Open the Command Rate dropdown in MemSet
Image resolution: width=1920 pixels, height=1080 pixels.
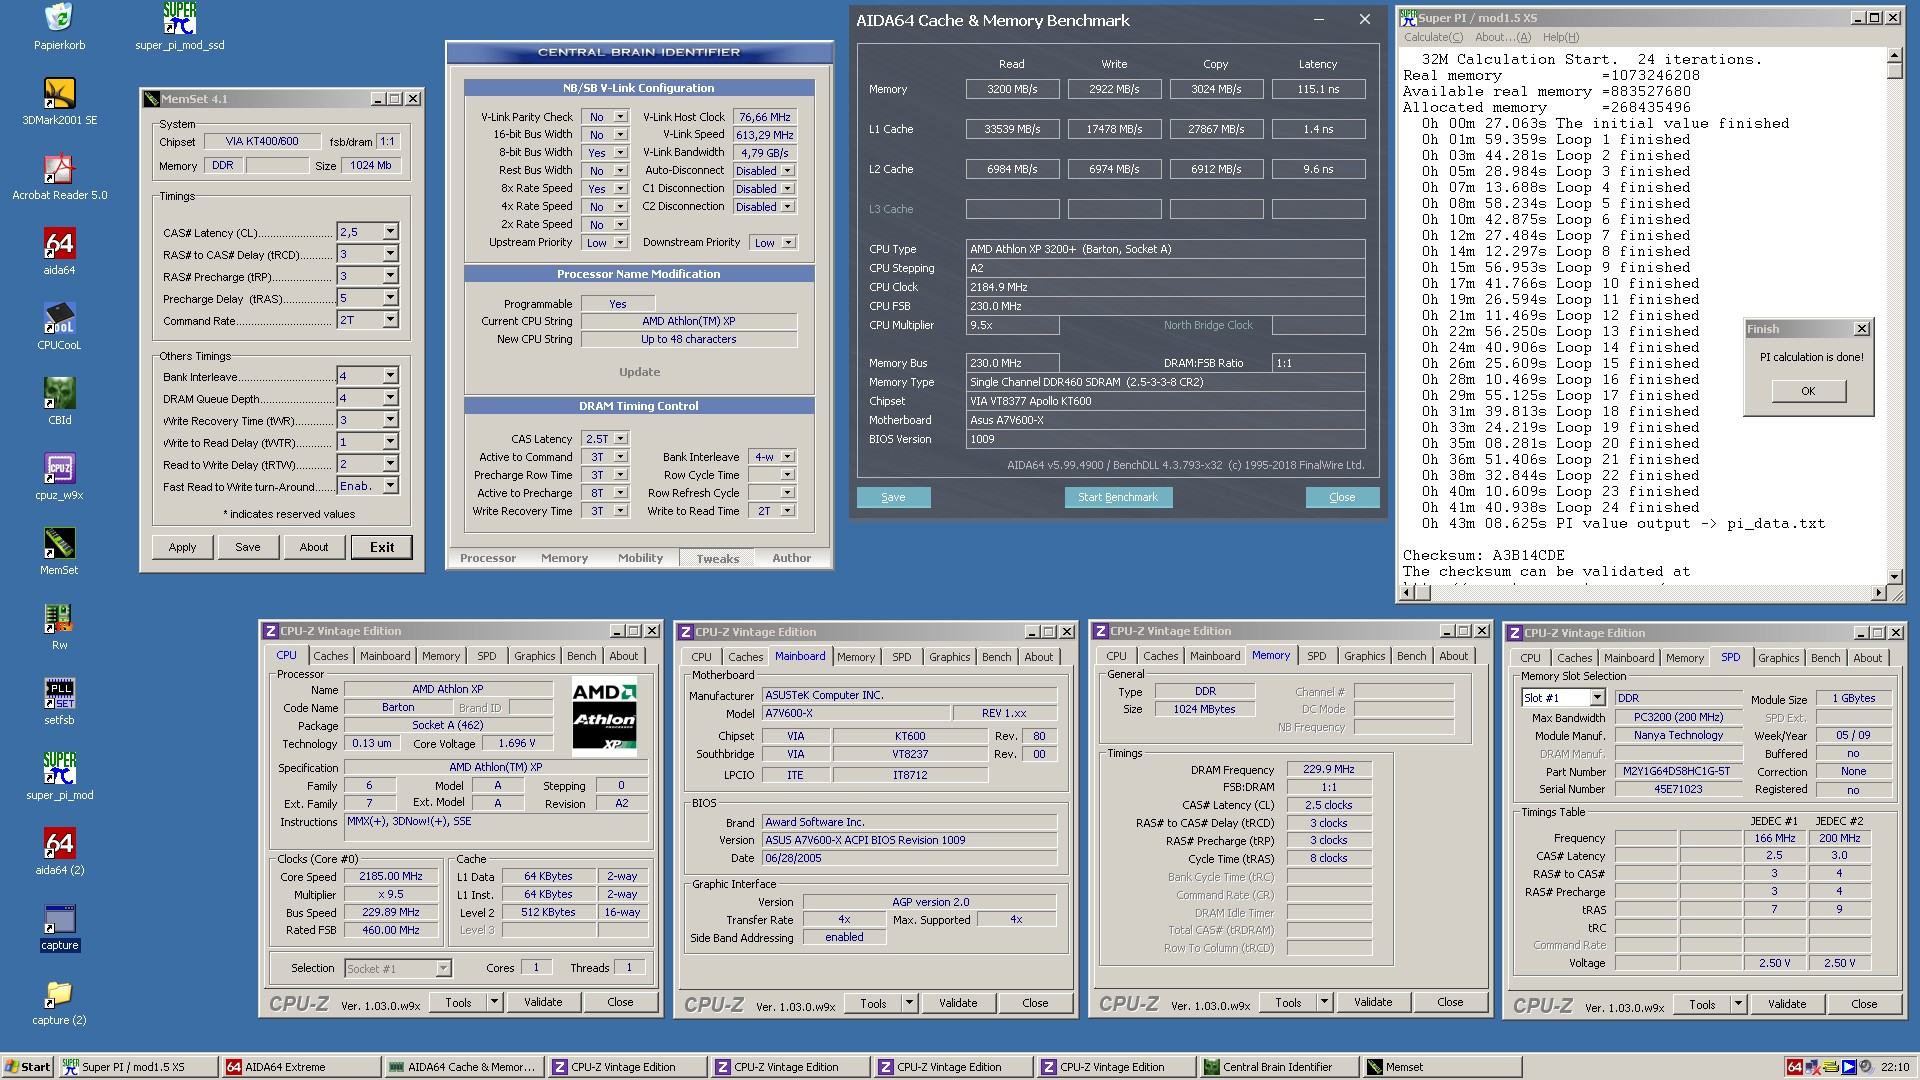click(x=390, y=320)
